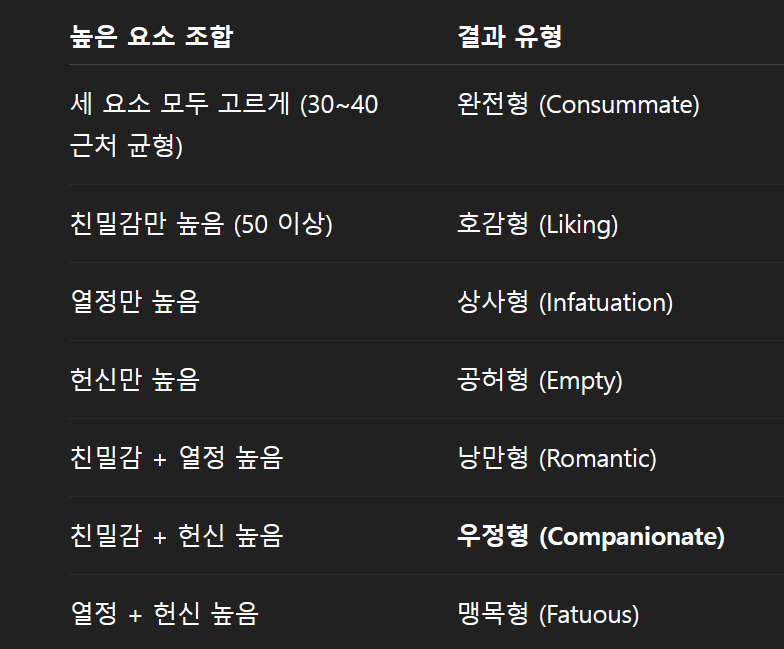Click the 높은 요소 조합 column header
This screenshot has width=784, height=649.
coord(151,37)
